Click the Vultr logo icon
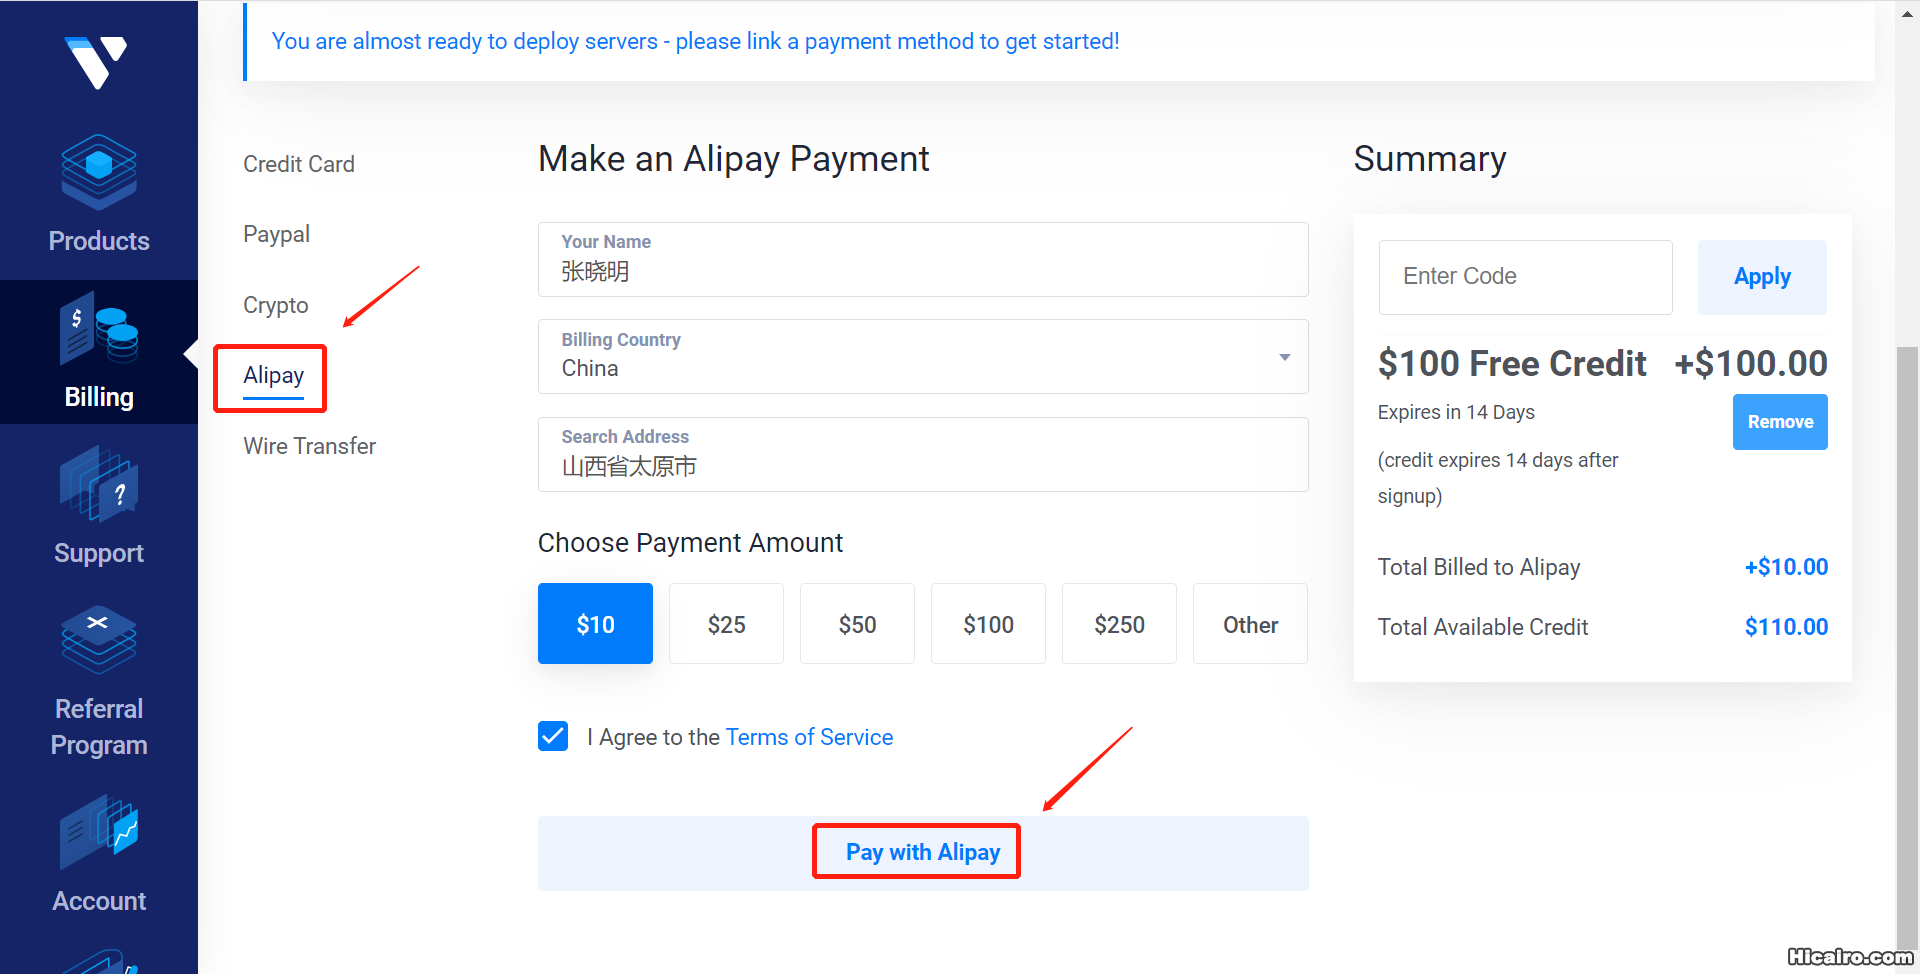Image resolution: width=1920 pixels, height=974 pixels. (96, 62)
